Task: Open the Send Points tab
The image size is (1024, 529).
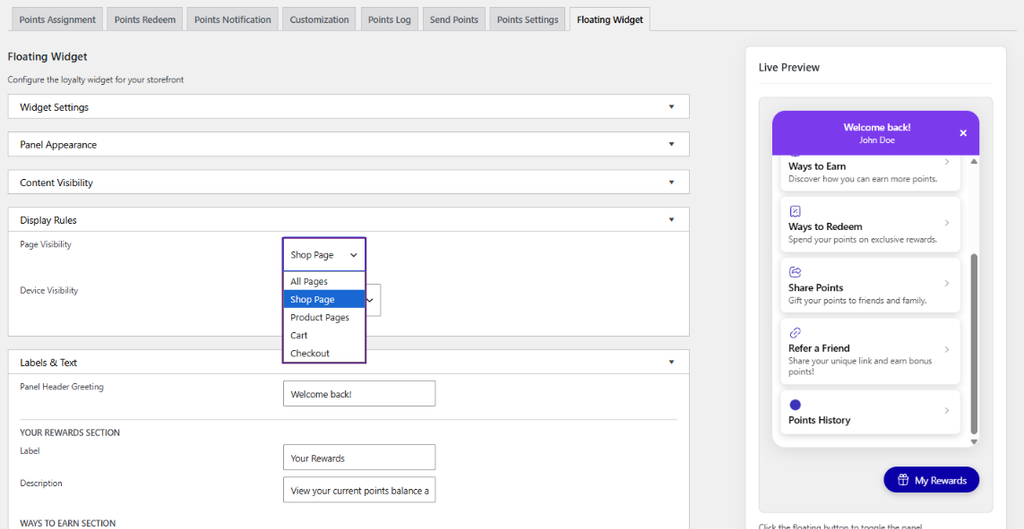Action: (x=454, y=20)
